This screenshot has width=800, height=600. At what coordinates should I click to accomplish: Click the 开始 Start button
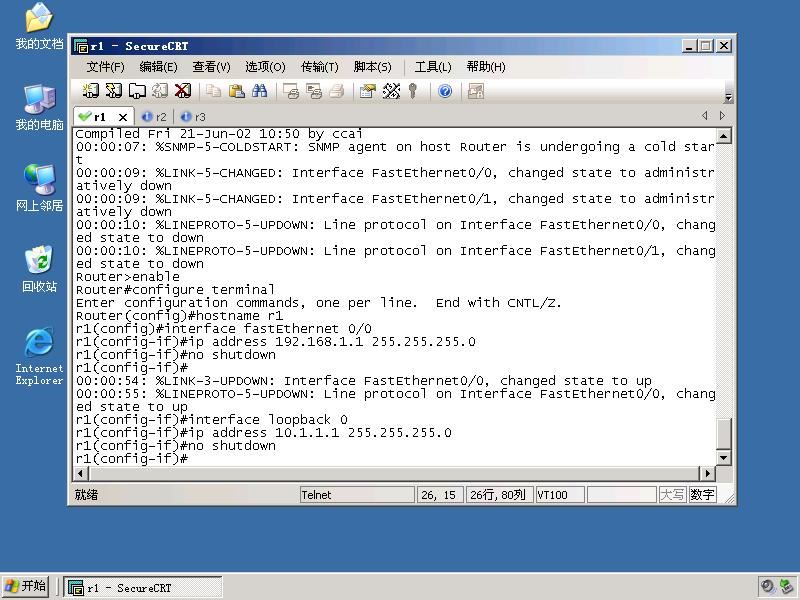point(26,586)
